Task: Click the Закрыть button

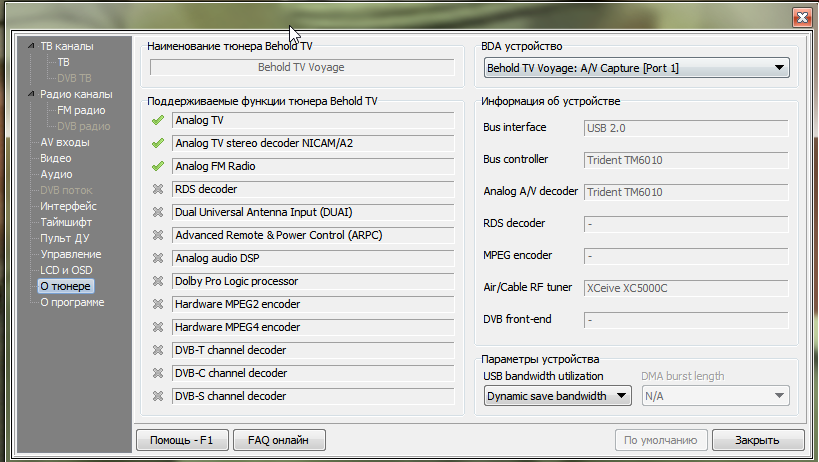Action: [759, 440]
